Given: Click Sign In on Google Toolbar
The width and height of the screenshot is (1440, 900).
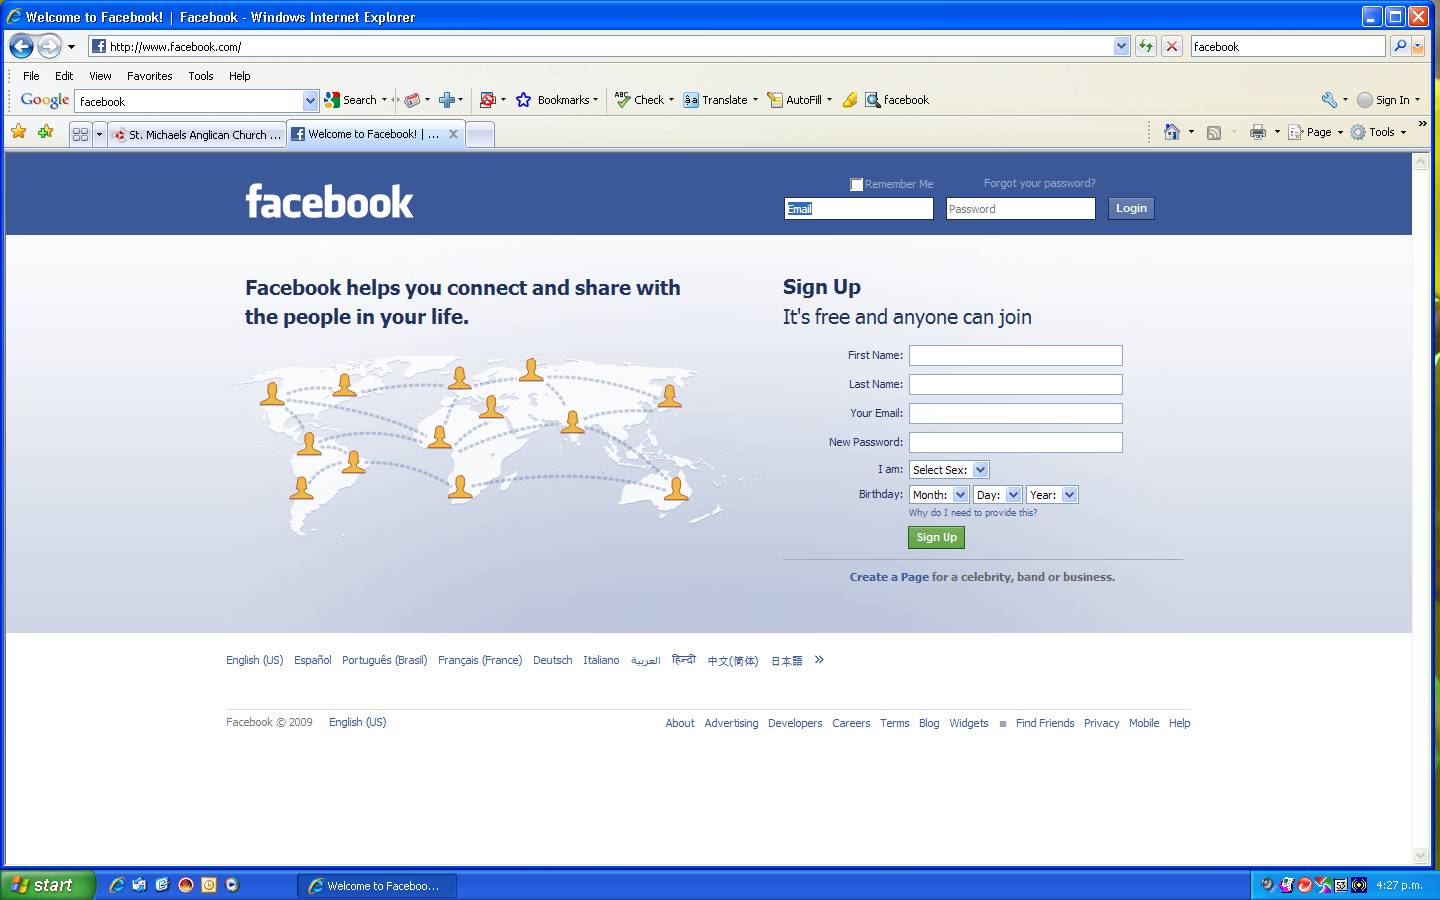Looking at the screenshot, I should click(1387, 100).
